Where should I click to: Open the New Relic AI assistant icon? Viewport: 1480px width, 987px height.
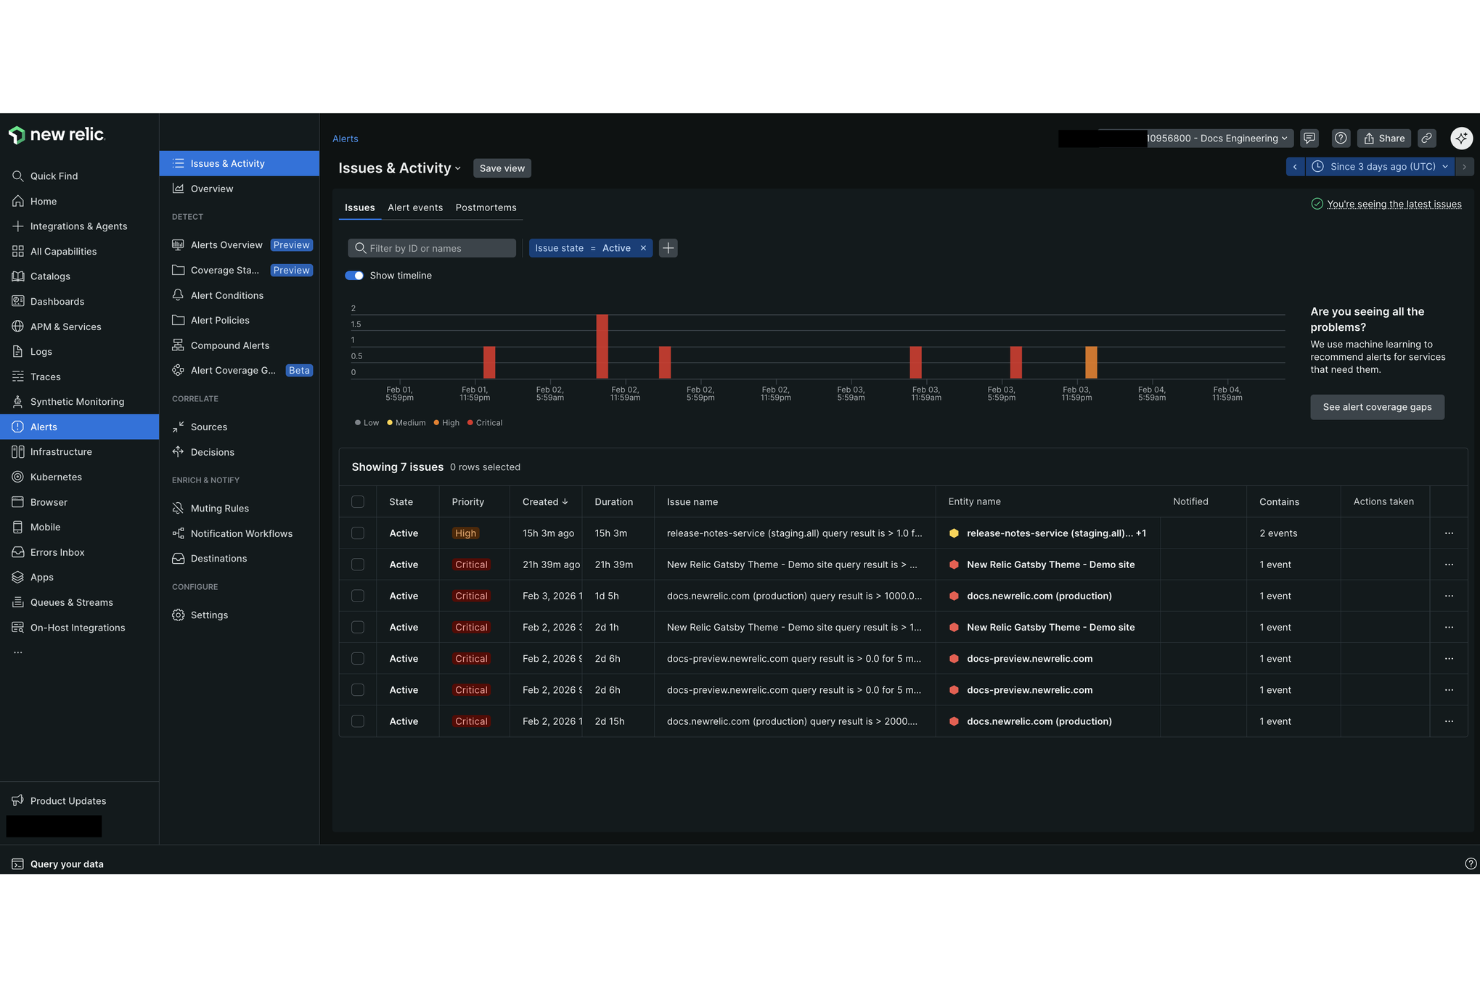coord(1461,138)
